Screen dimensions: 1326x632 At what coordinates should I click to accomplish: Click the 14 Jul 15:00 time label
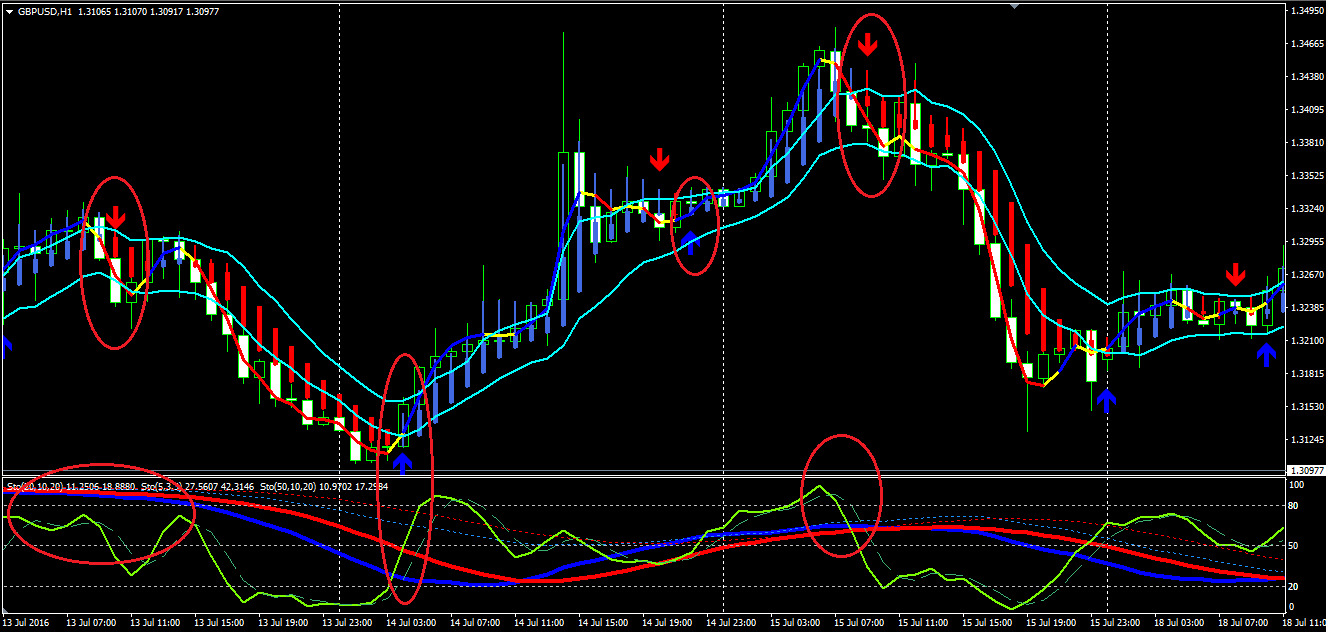pos(604,623)
